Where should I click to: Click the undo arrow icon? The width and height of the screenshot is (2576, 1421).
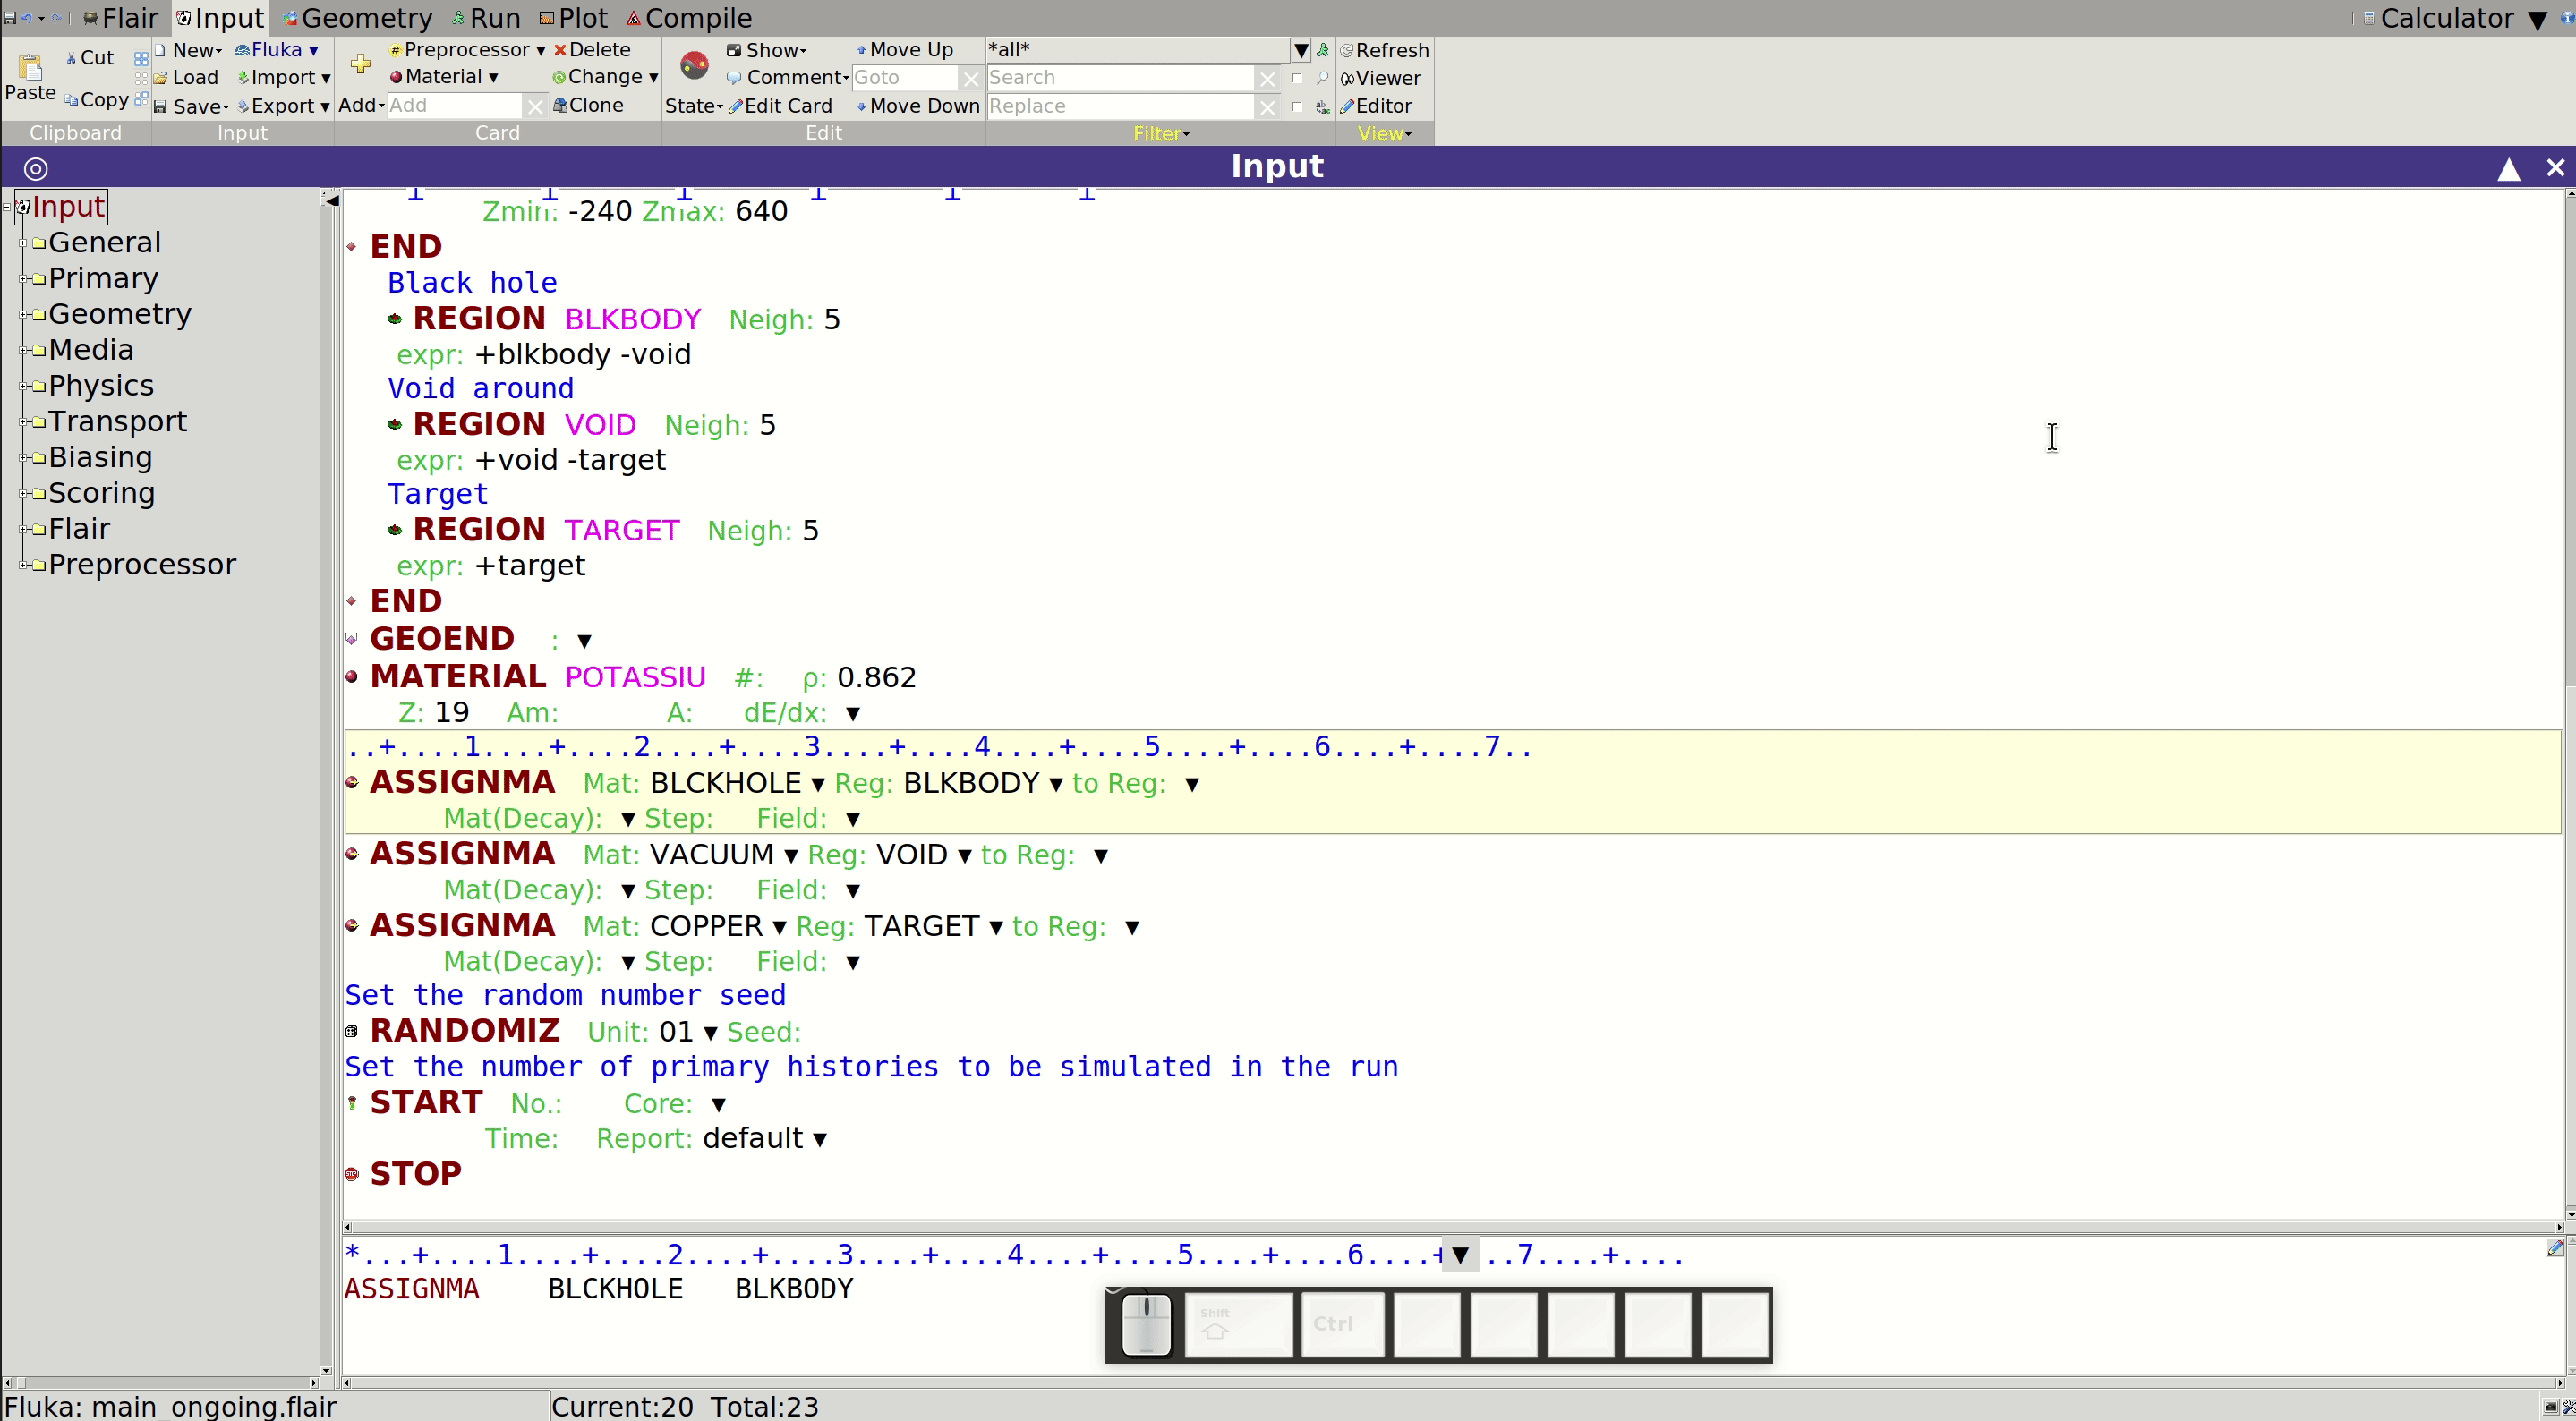coord(27,18)
